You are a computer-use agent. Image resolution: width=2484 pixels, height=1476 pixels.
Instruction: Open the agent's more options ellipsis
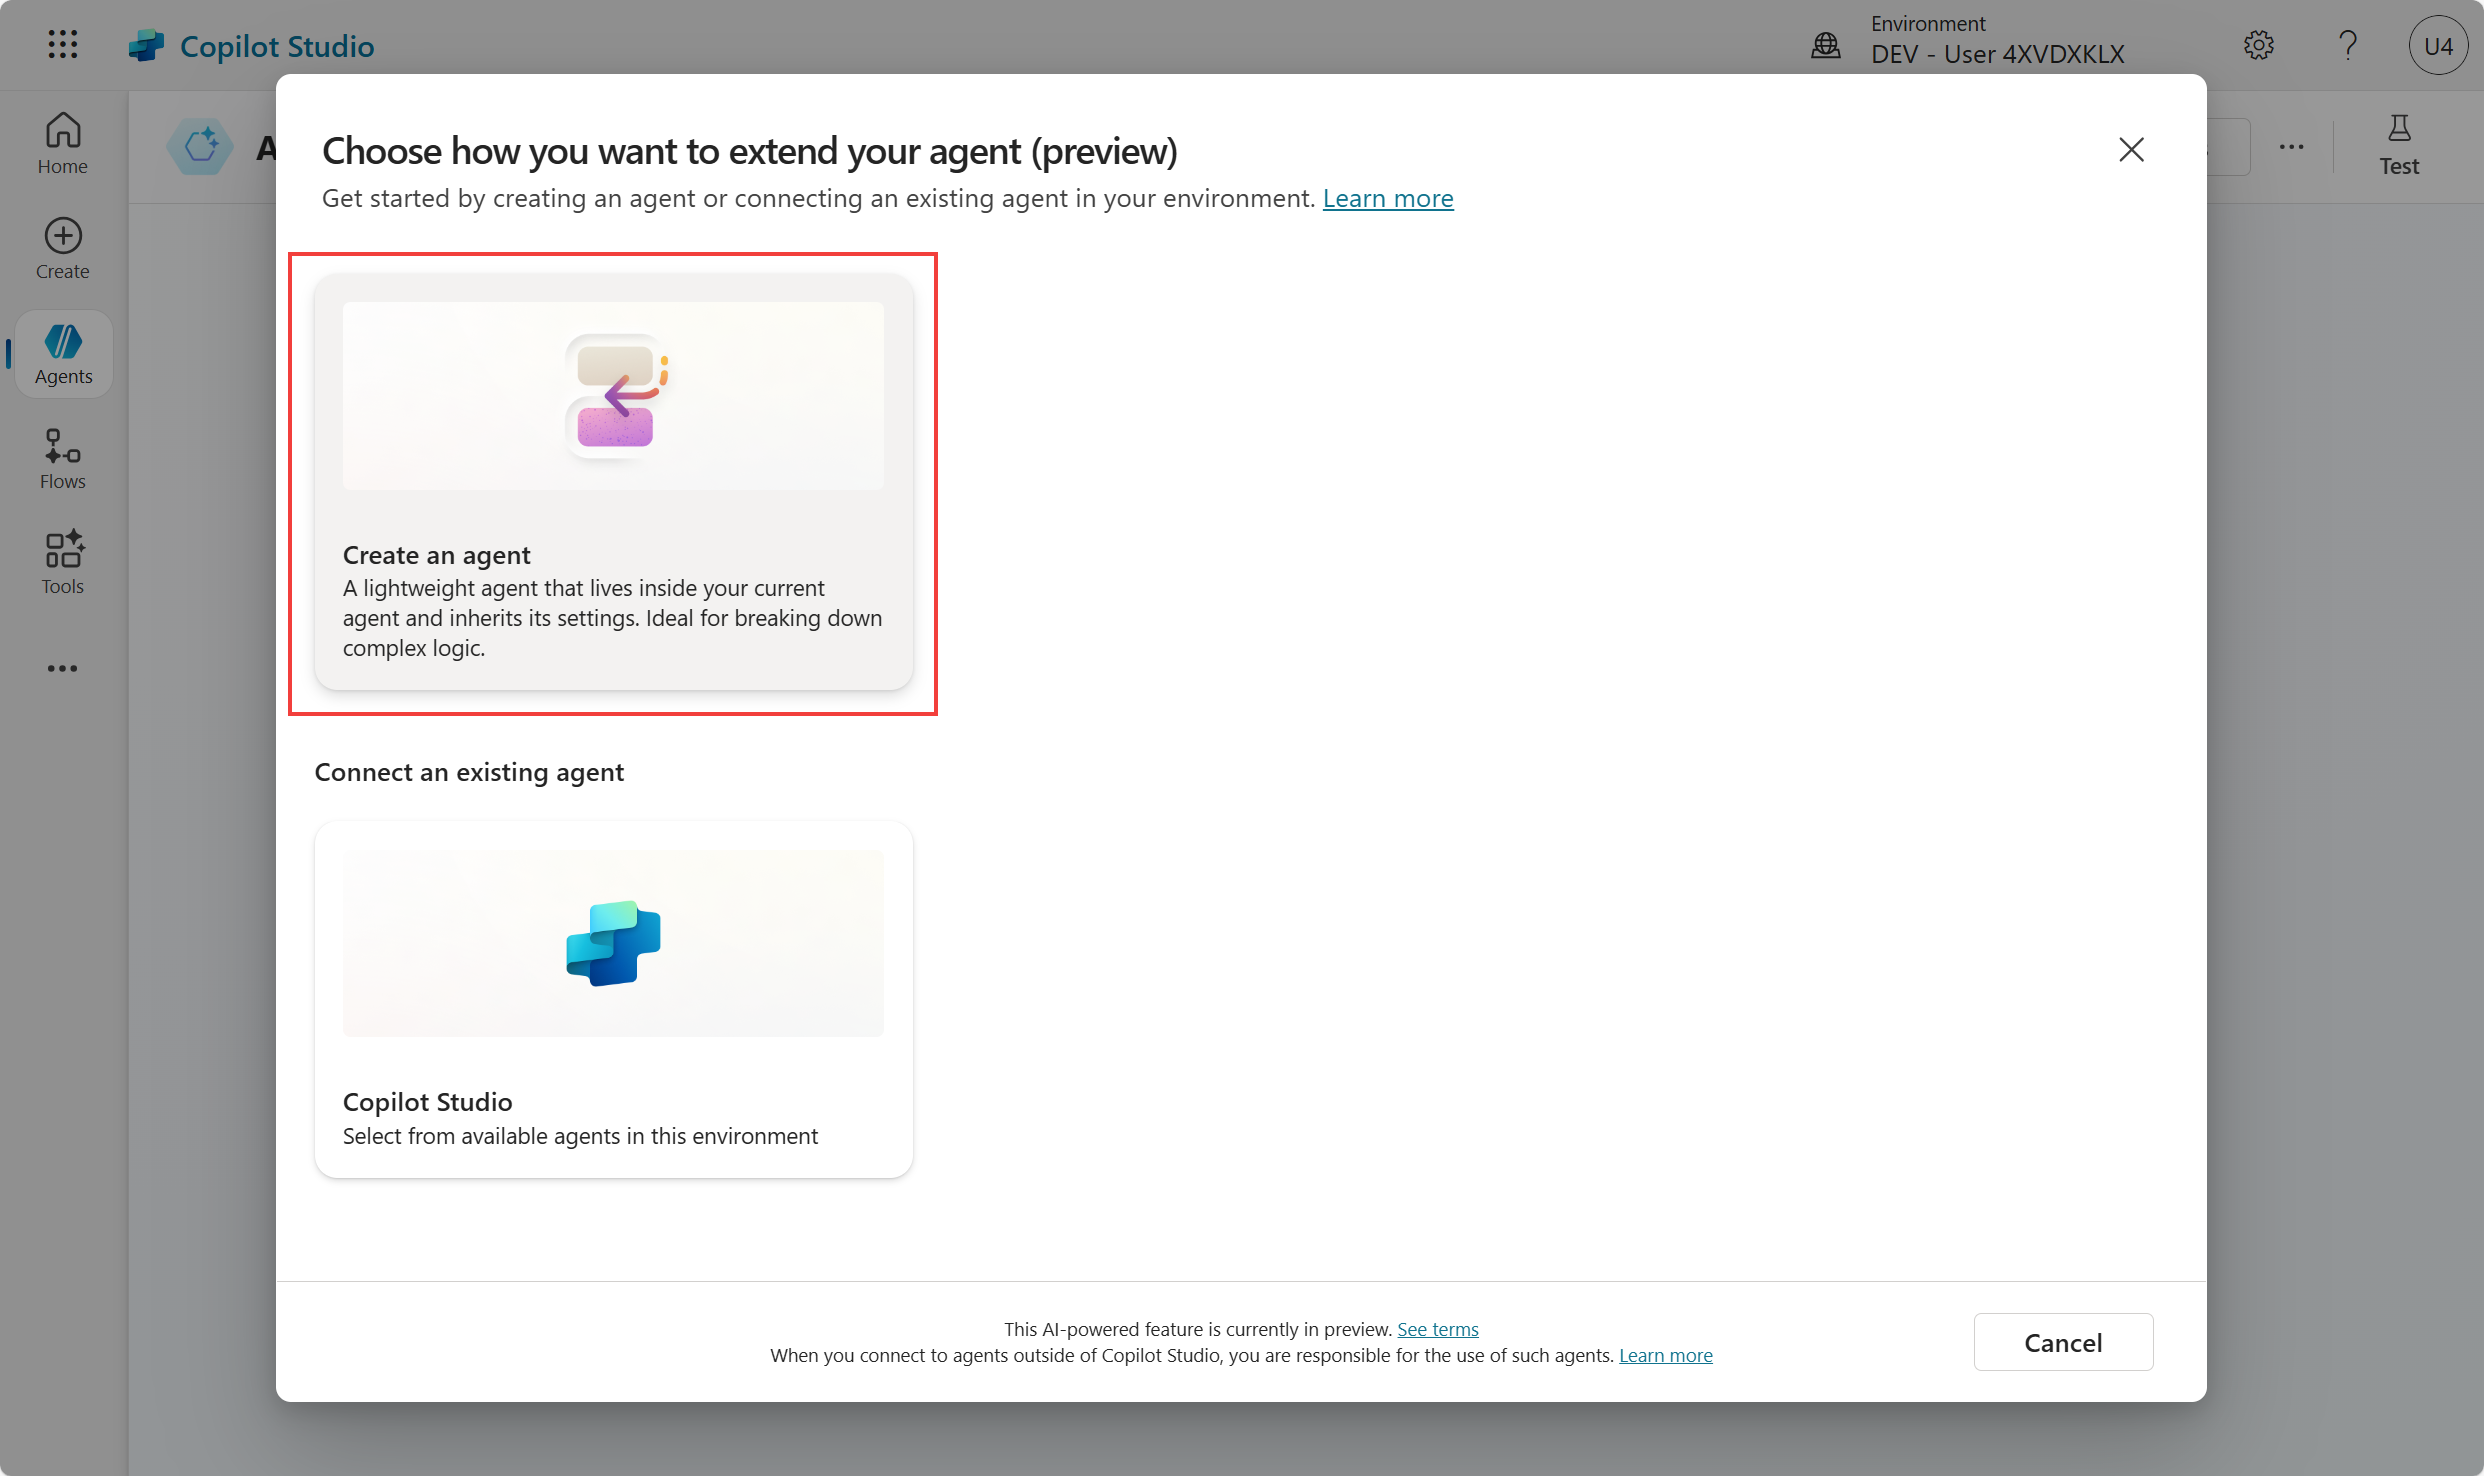tap(2291, 147)
